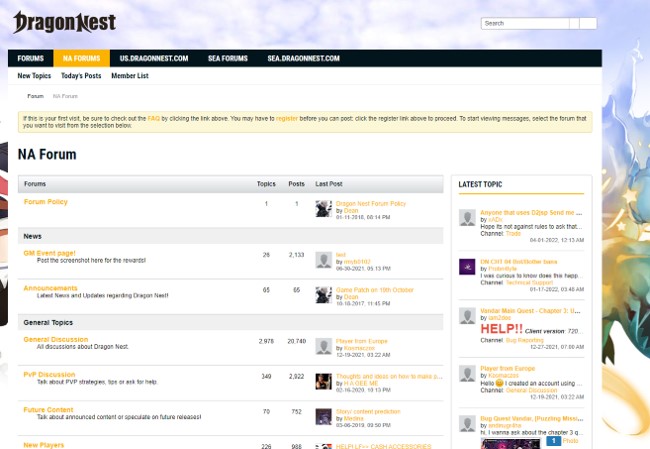The width and height of the screenshot is (650, 449).
Task: Open Dean's avatar in the Forum Policy row
Action: point(323,208)
